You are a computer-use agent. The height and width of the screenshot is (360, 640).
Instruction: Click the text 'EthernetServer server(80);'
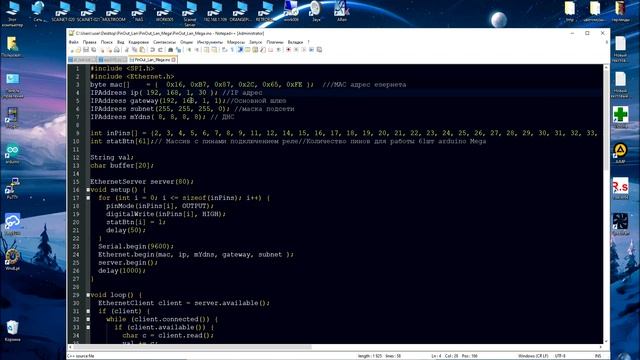point(142,182)
